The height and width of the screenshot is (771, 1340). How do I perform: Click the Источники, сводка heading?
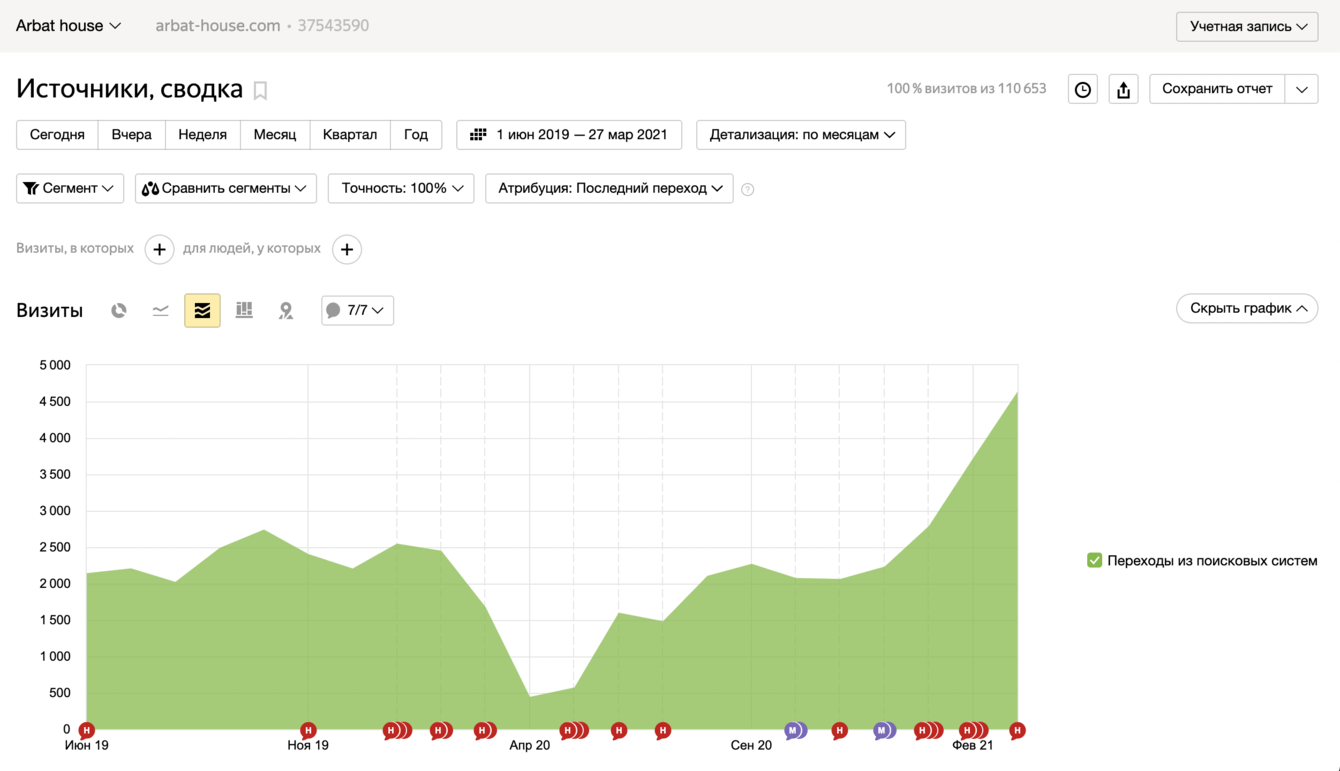[x=130, y=89]
